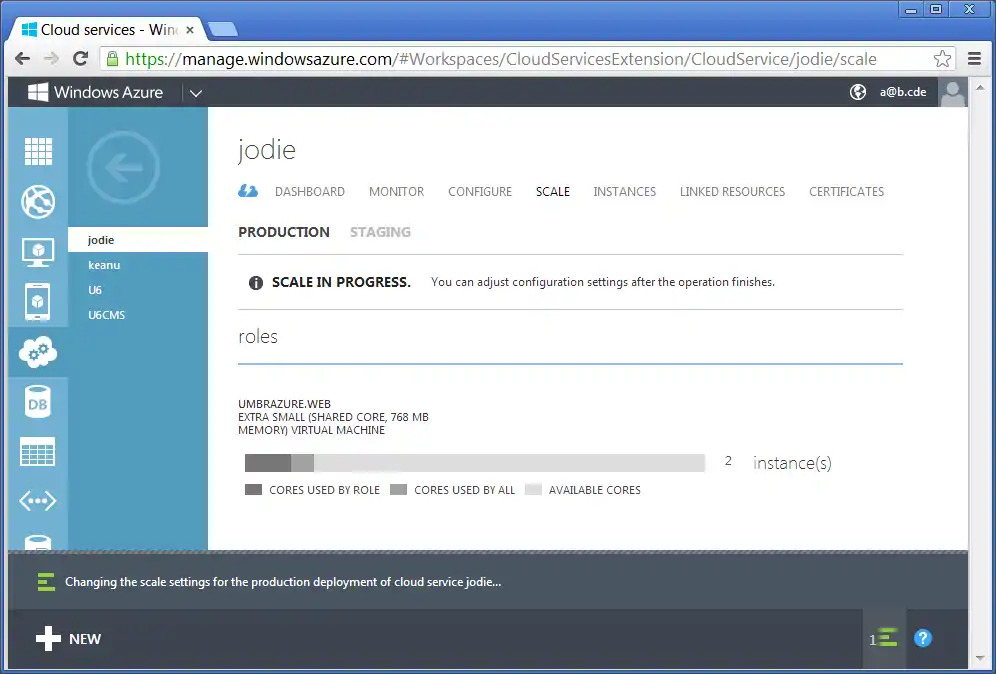Select the Cloud services browser tab
This screenshot has width=996, height=674.
point(108,30)
